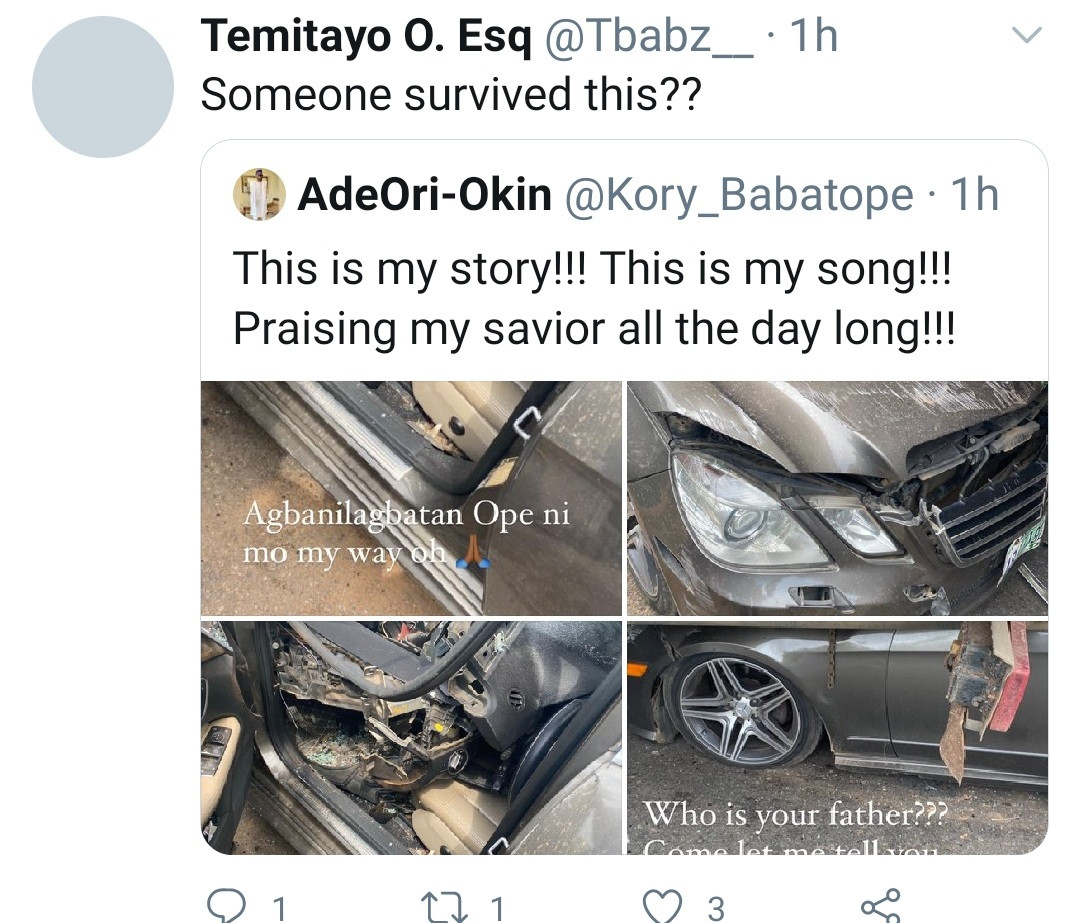The width and height of the screenshot is (1080, 923).
Task: Open photo of smashed Mercedes headlight
Action: click(837, 498)
